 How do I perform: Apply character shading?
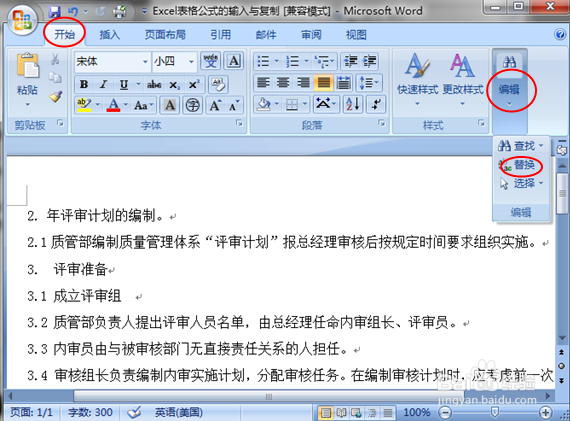[169, 105]
